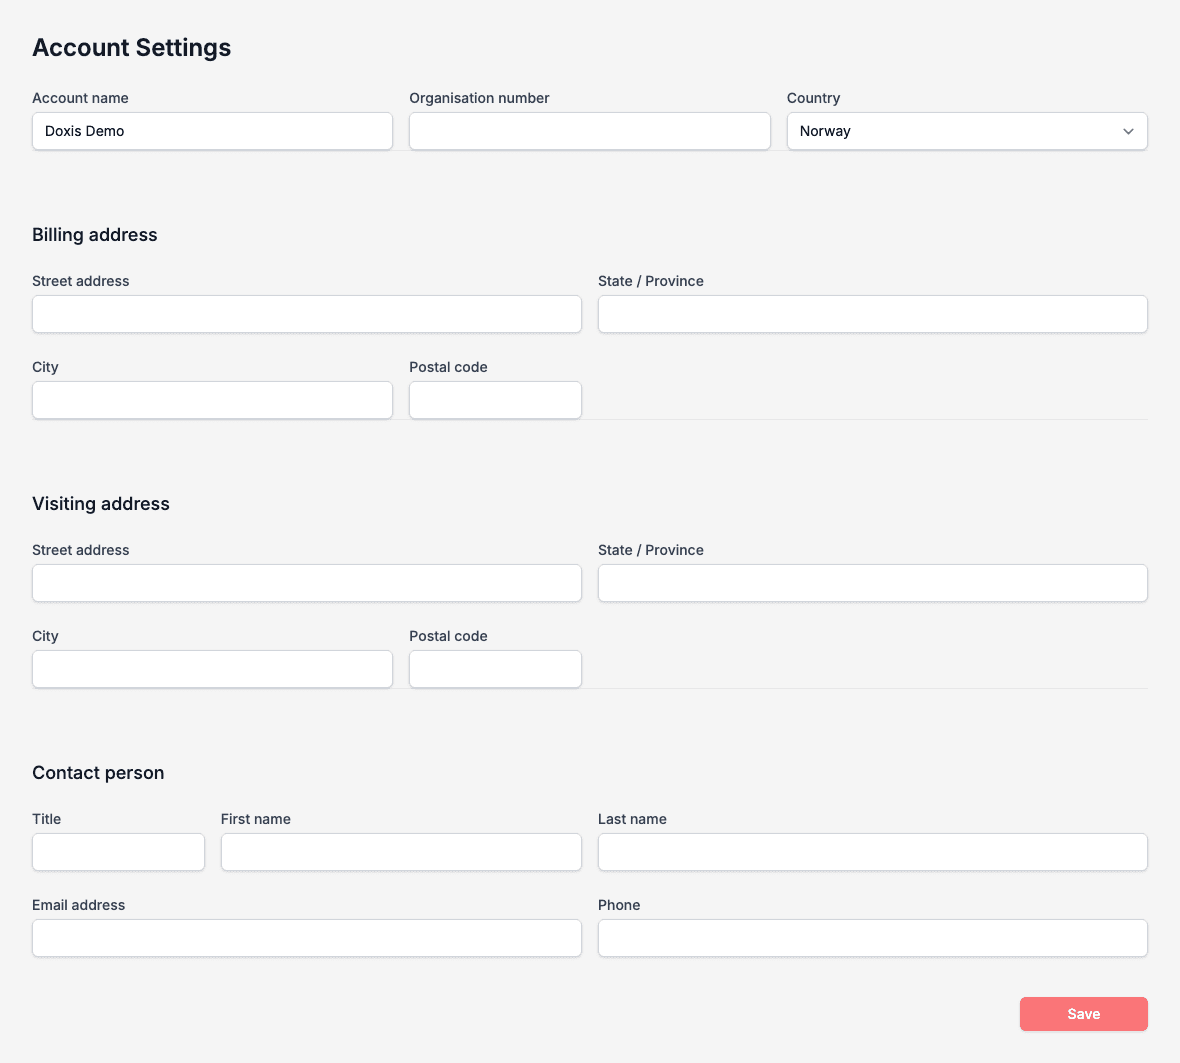Click the Billing address Street address field
The height and width of the screenshot is (1063, 1180).
[x=306, y=314]
